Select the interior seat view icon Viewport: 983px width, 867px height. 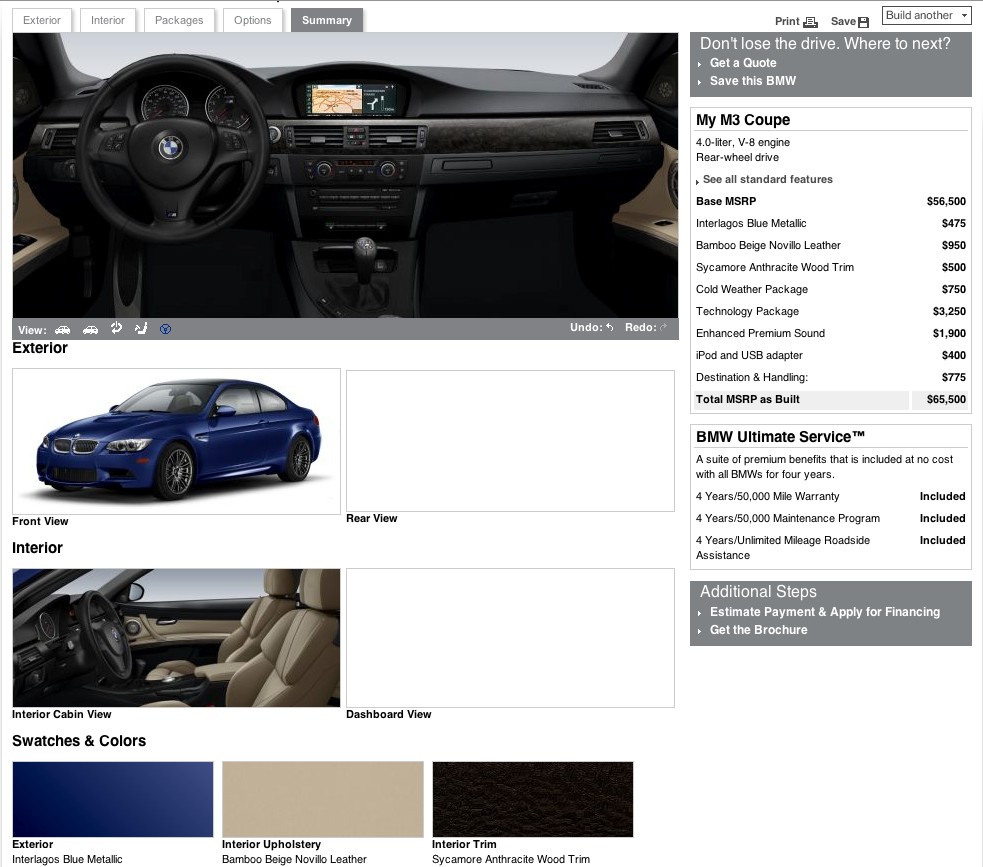tap(141, 328)
